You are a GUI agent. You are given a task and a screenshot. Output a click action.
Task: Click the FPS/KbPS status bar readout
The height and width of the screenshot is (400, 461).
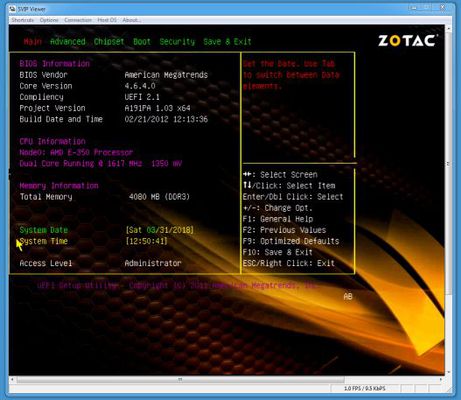click(365, 389)
